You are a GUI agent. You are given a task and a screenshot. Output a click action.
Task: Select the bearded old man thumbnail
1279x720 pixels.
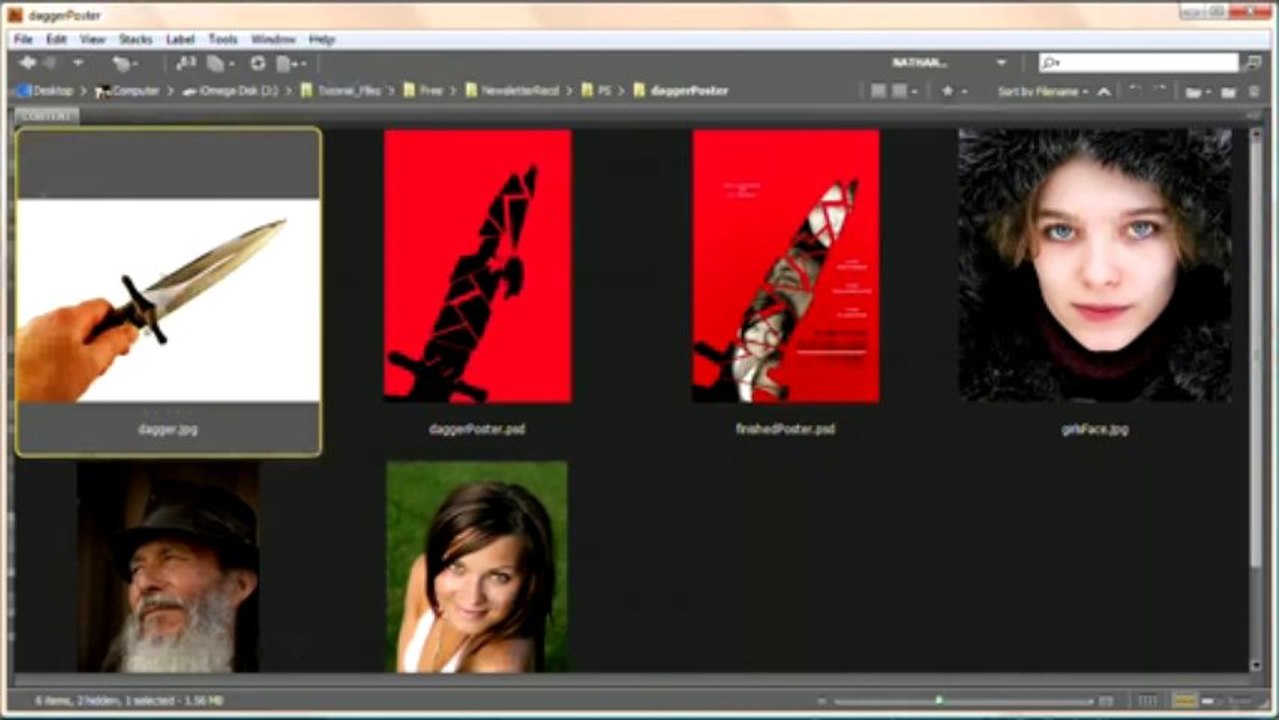169,566
